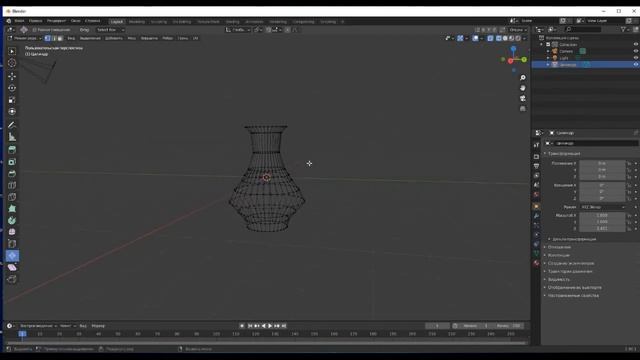Open the XYZ Euler rotation mode dropdown
The width and height of the screenshot is (640, 360).
(x=602, y=207)
